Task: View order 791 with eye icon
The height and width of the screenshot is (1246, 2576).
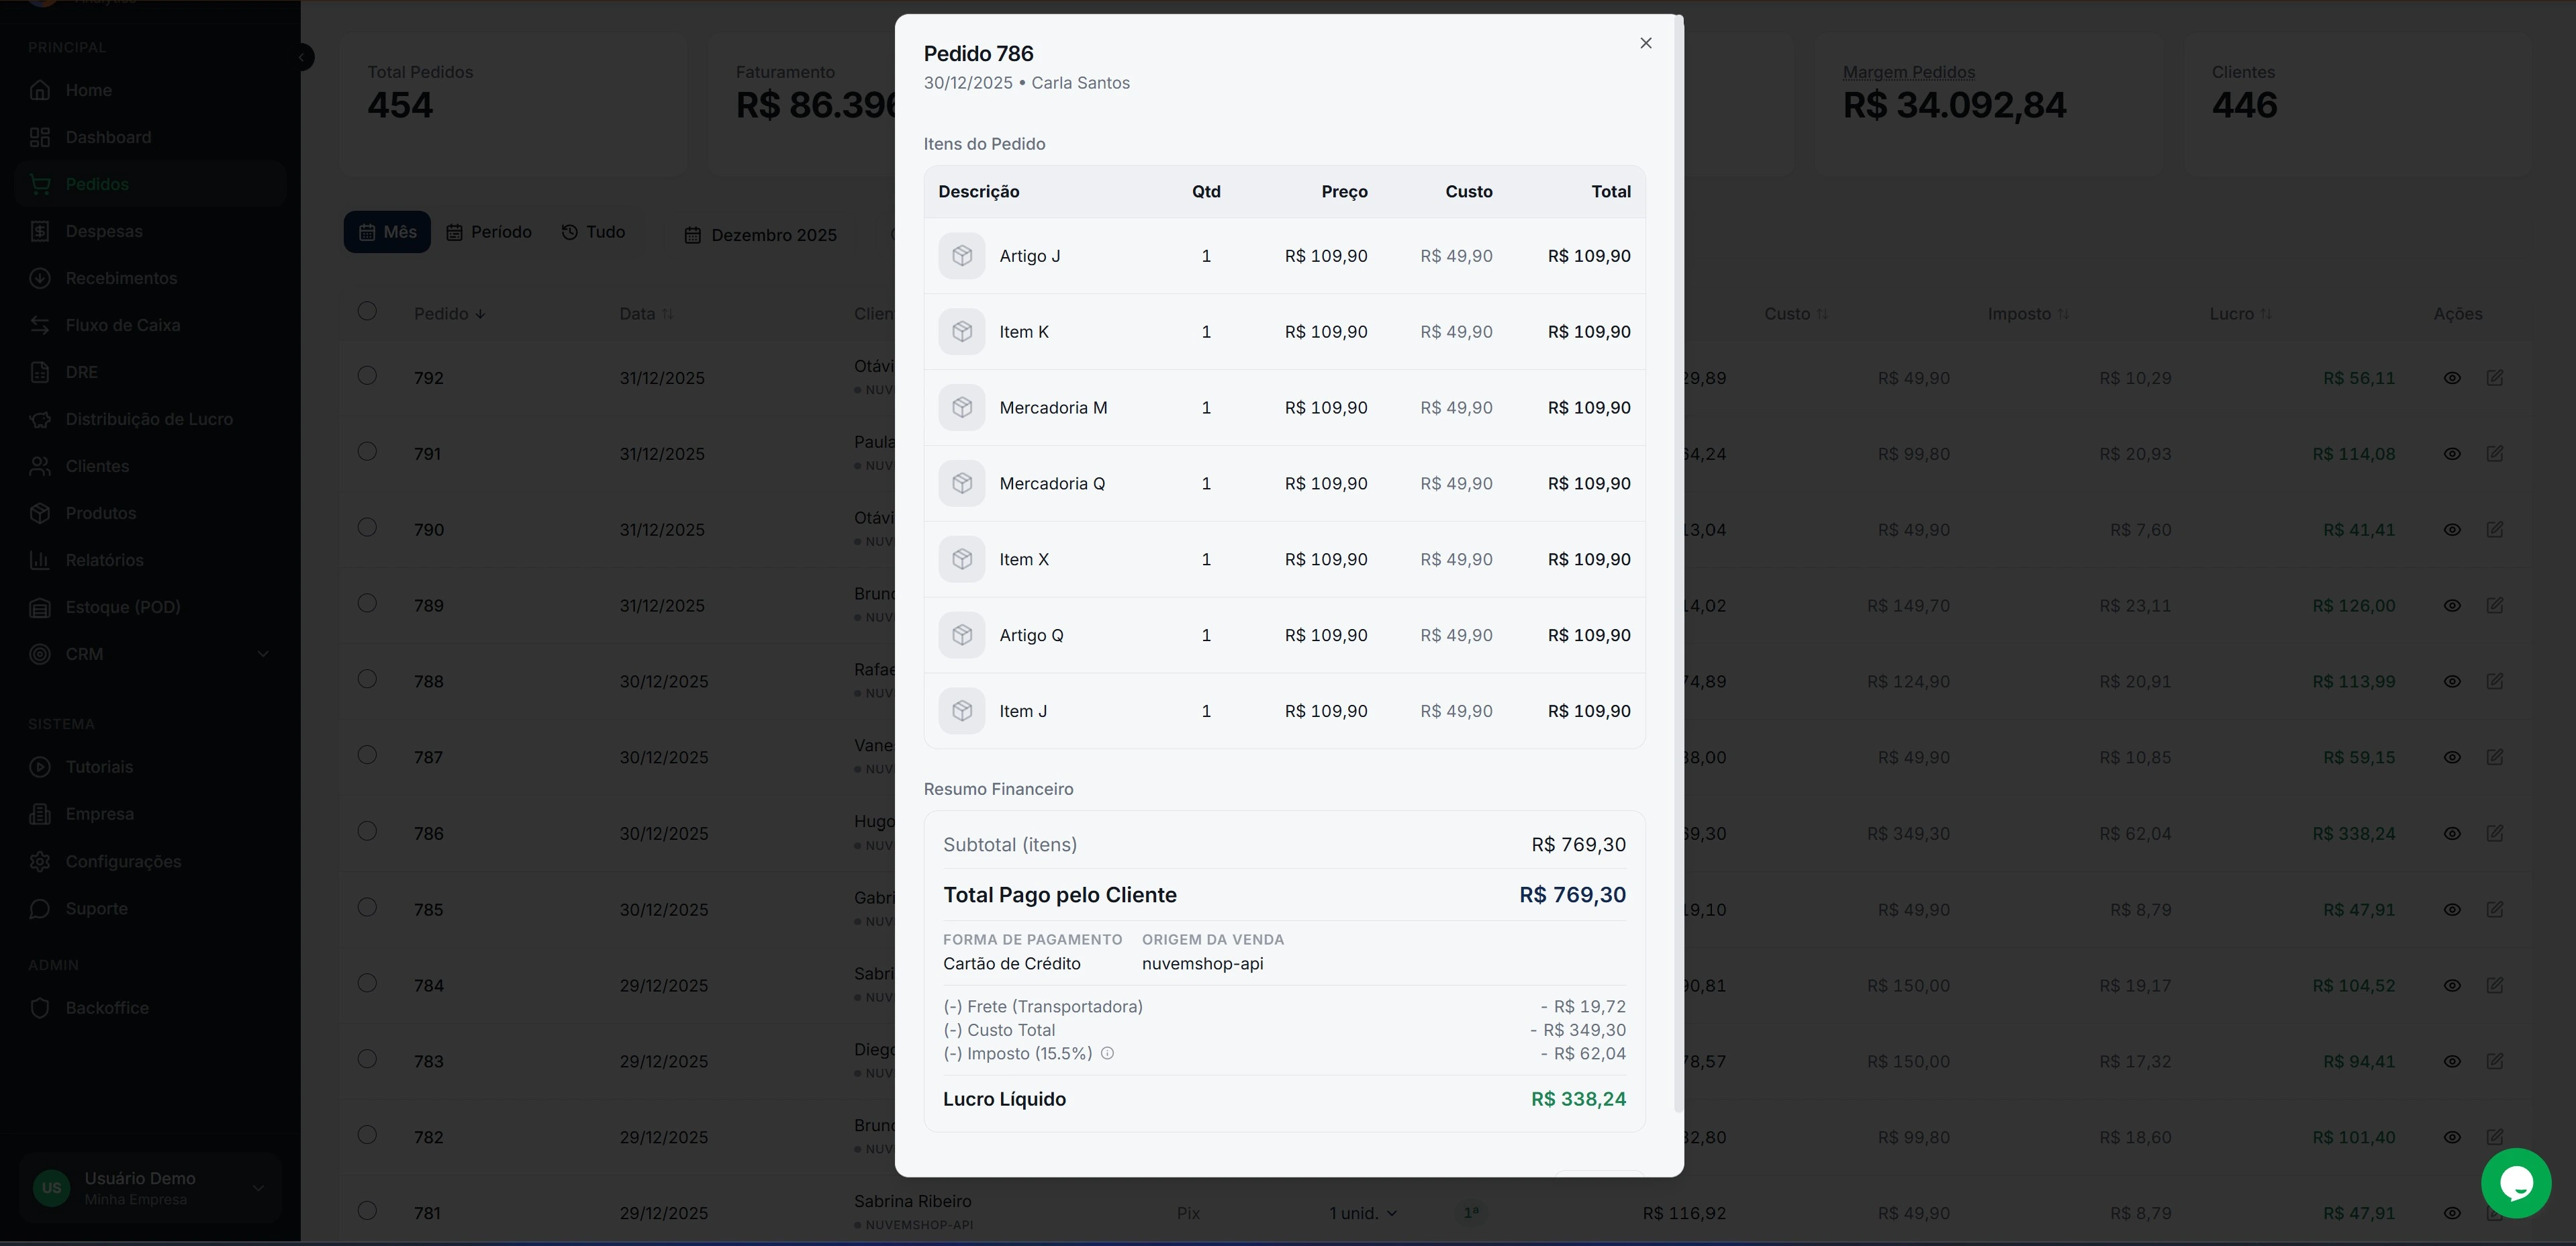Action: tap(2452, 454)
